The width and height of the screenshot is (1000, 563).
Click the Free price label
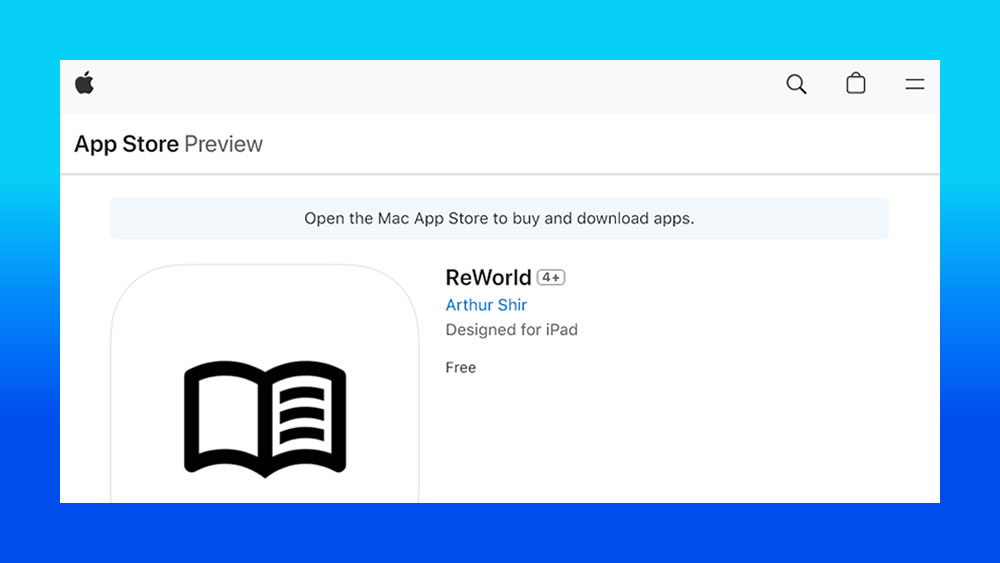460,367
